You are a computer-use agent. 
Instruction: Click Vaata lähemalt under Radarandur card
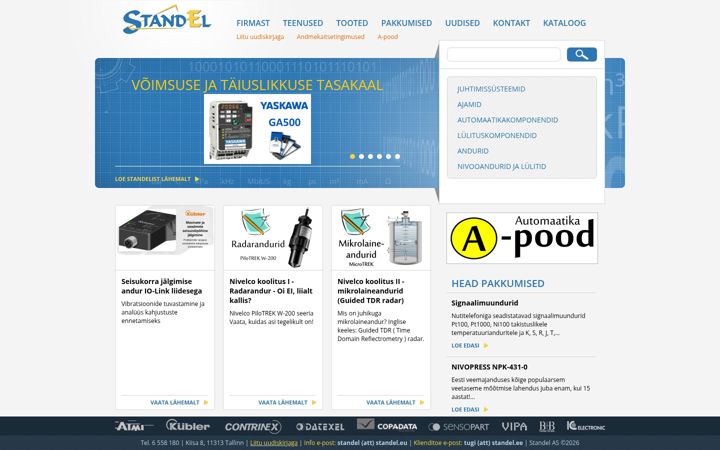pyautogui.click(x=282, y=402)
